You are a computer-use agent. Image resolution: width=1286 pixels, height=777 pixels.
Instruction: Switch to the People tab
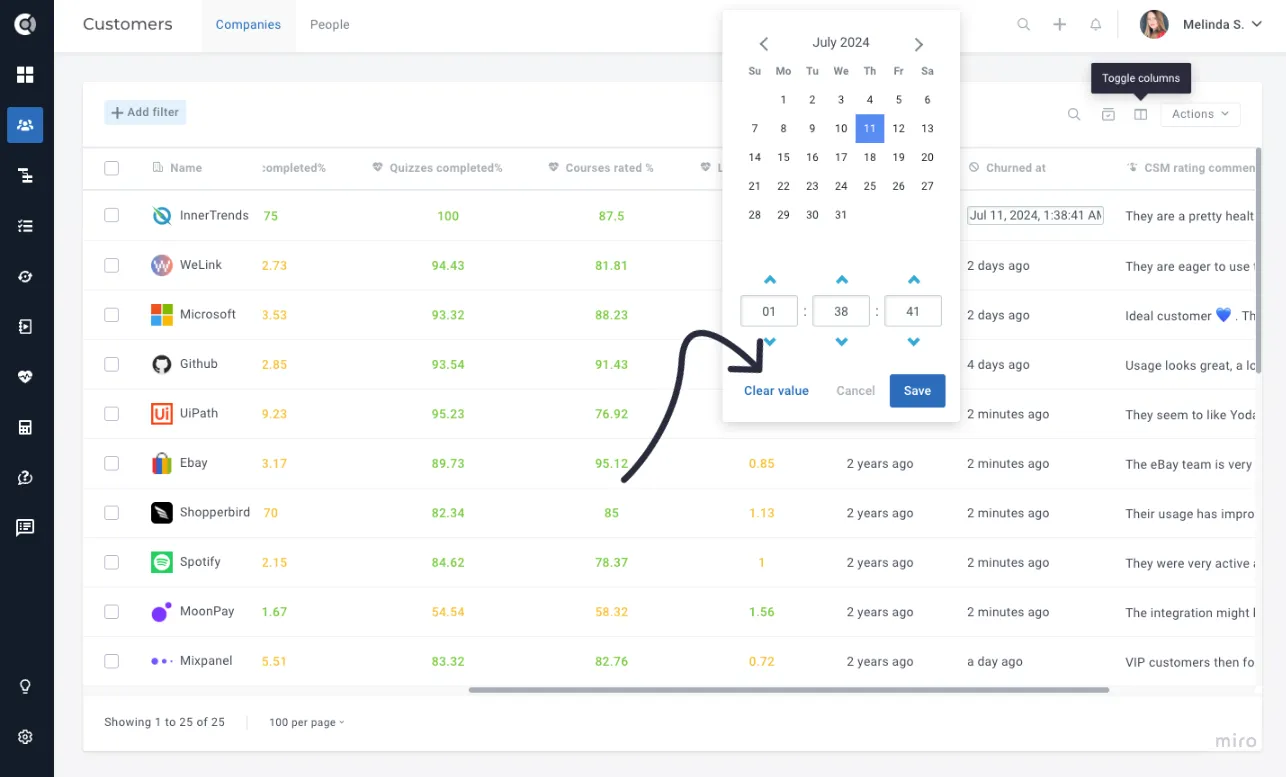pos(330,25)
